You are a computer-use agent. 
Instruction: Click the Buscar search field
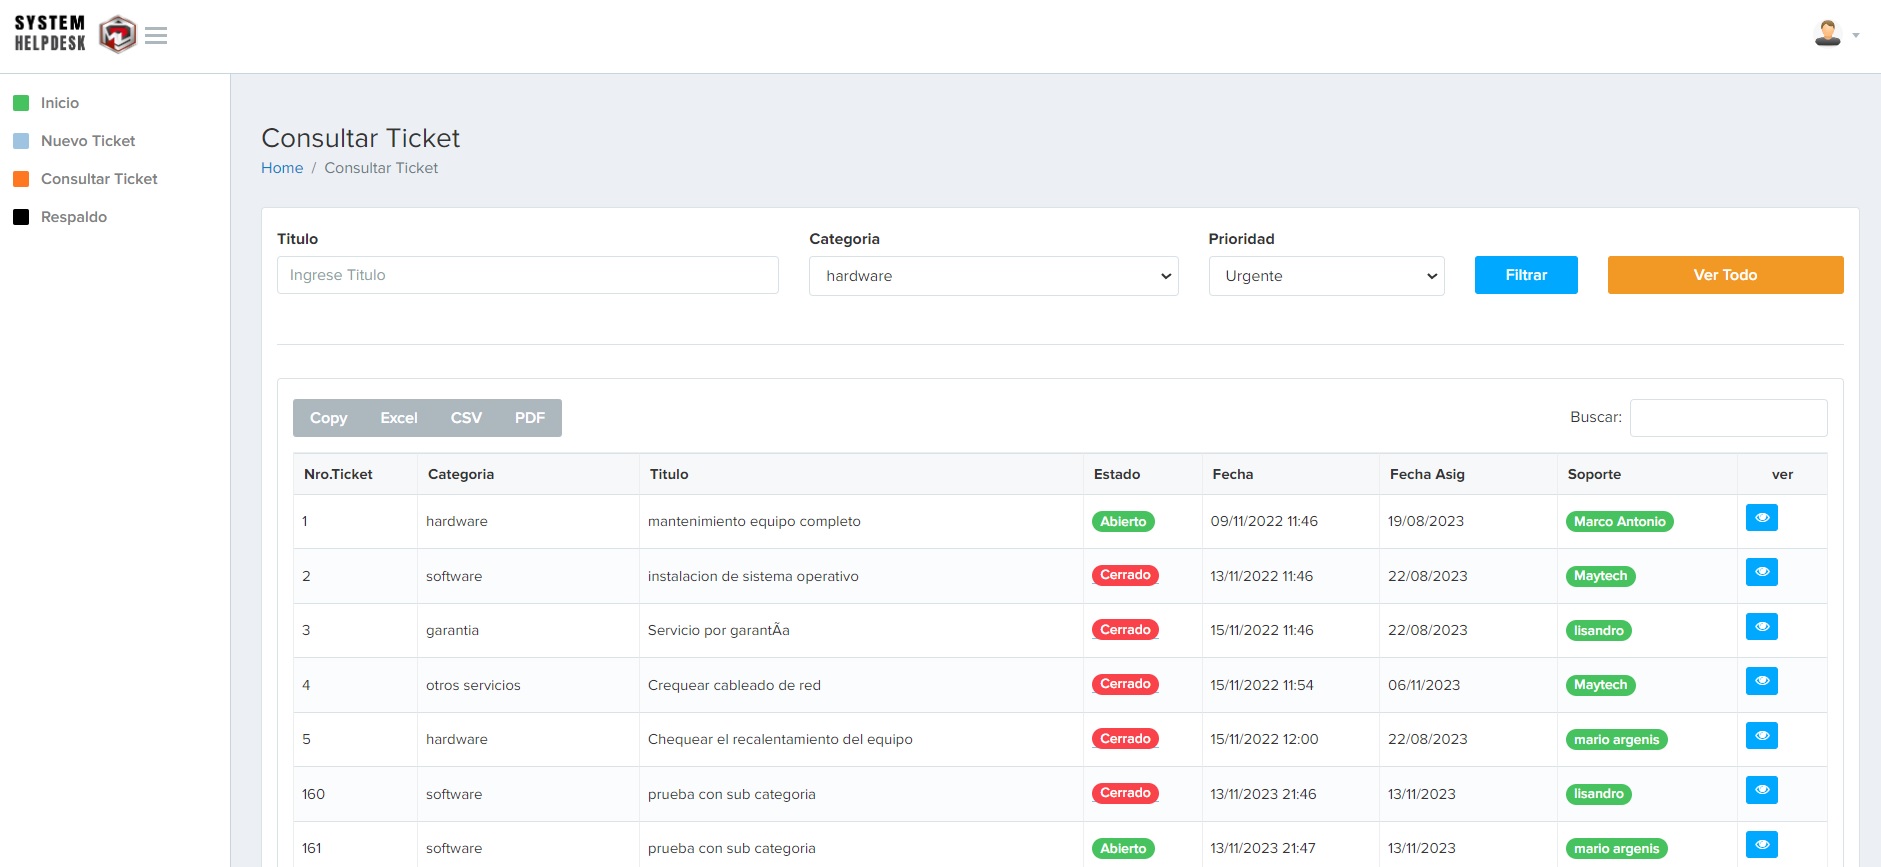click(1728, 418)
